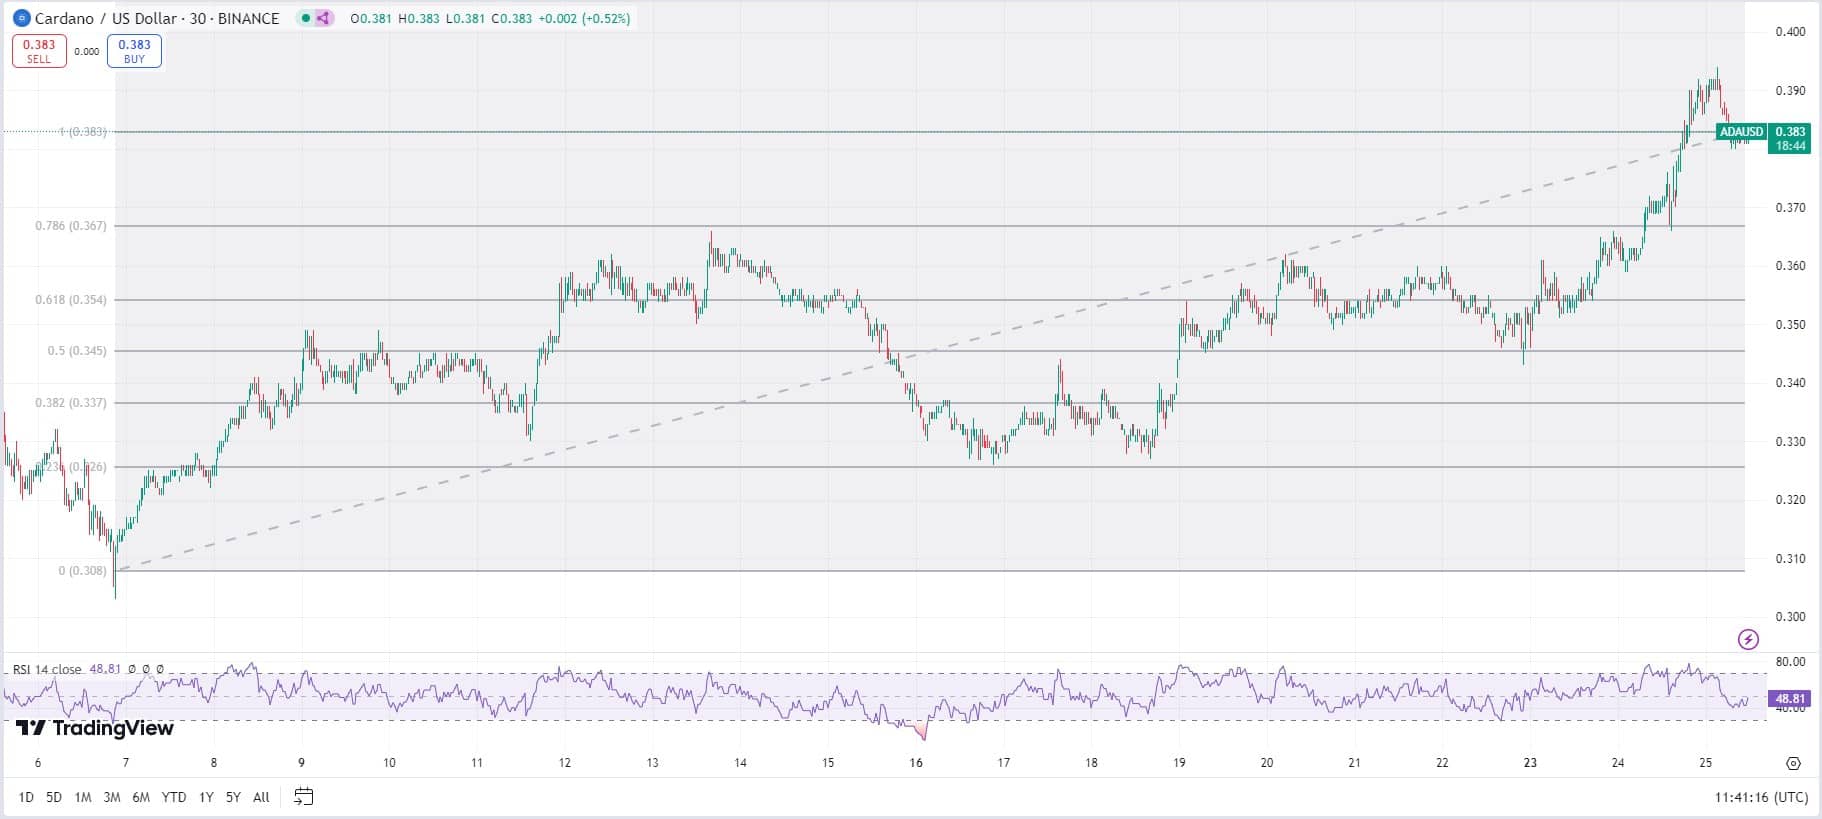
Task: Click the 0.310 price axis label
Action: tap(1790, 559)
